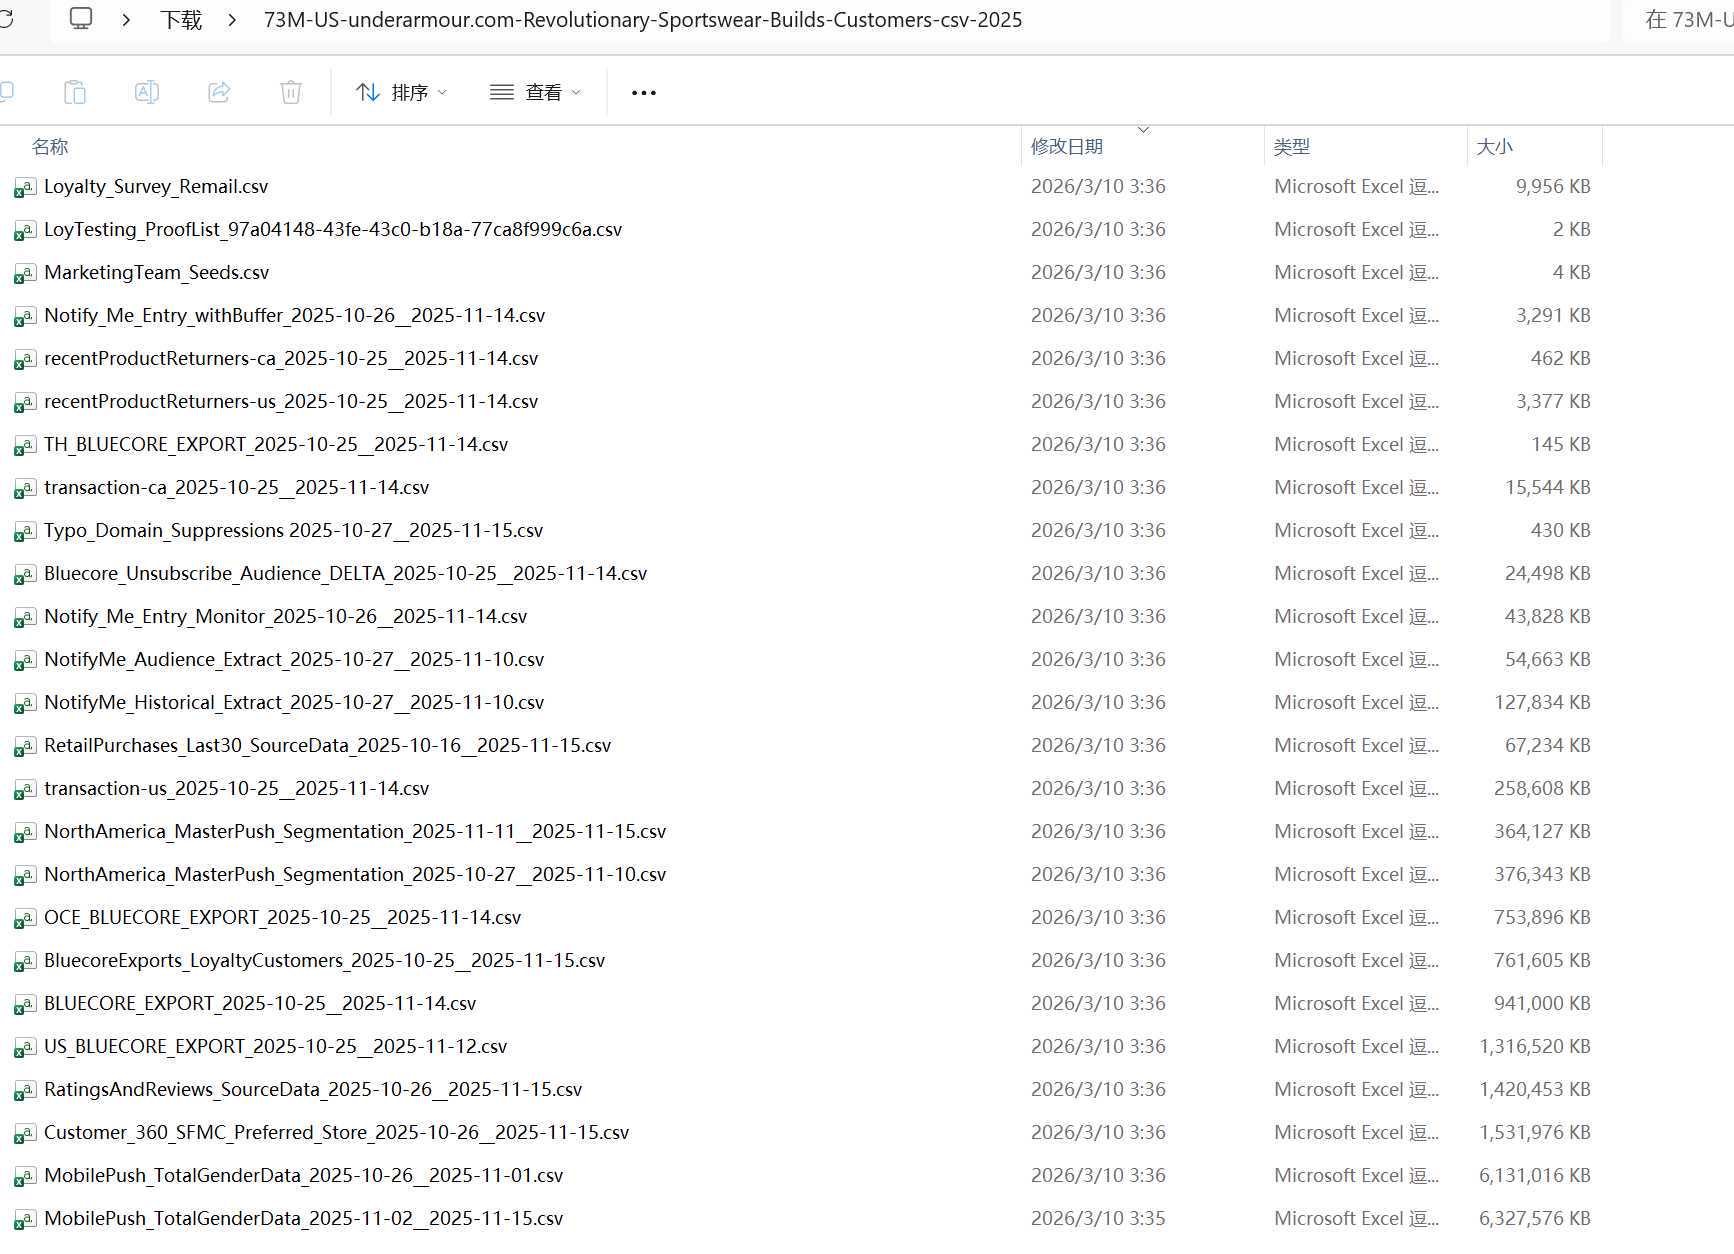This screenshot has width=1734, height=1254.
Task: Select MarketingTeam_Seeds.csv file name
Action: pos(157,272)
